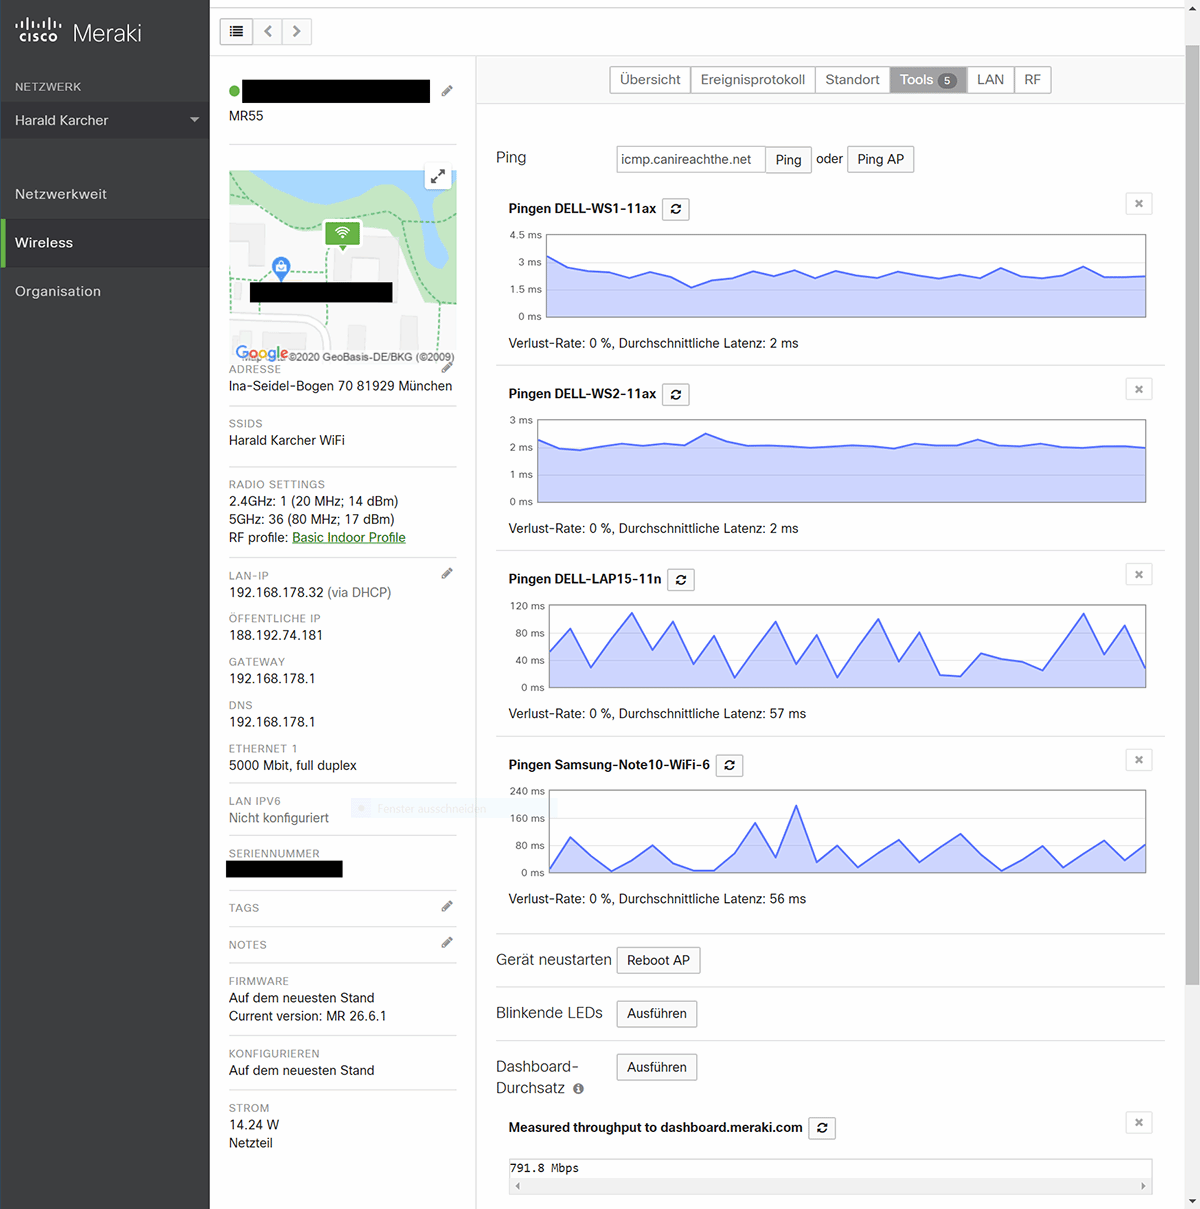The image size is (1200, 1209).
Task: Click the Reboot AP button
Action: 658,960
